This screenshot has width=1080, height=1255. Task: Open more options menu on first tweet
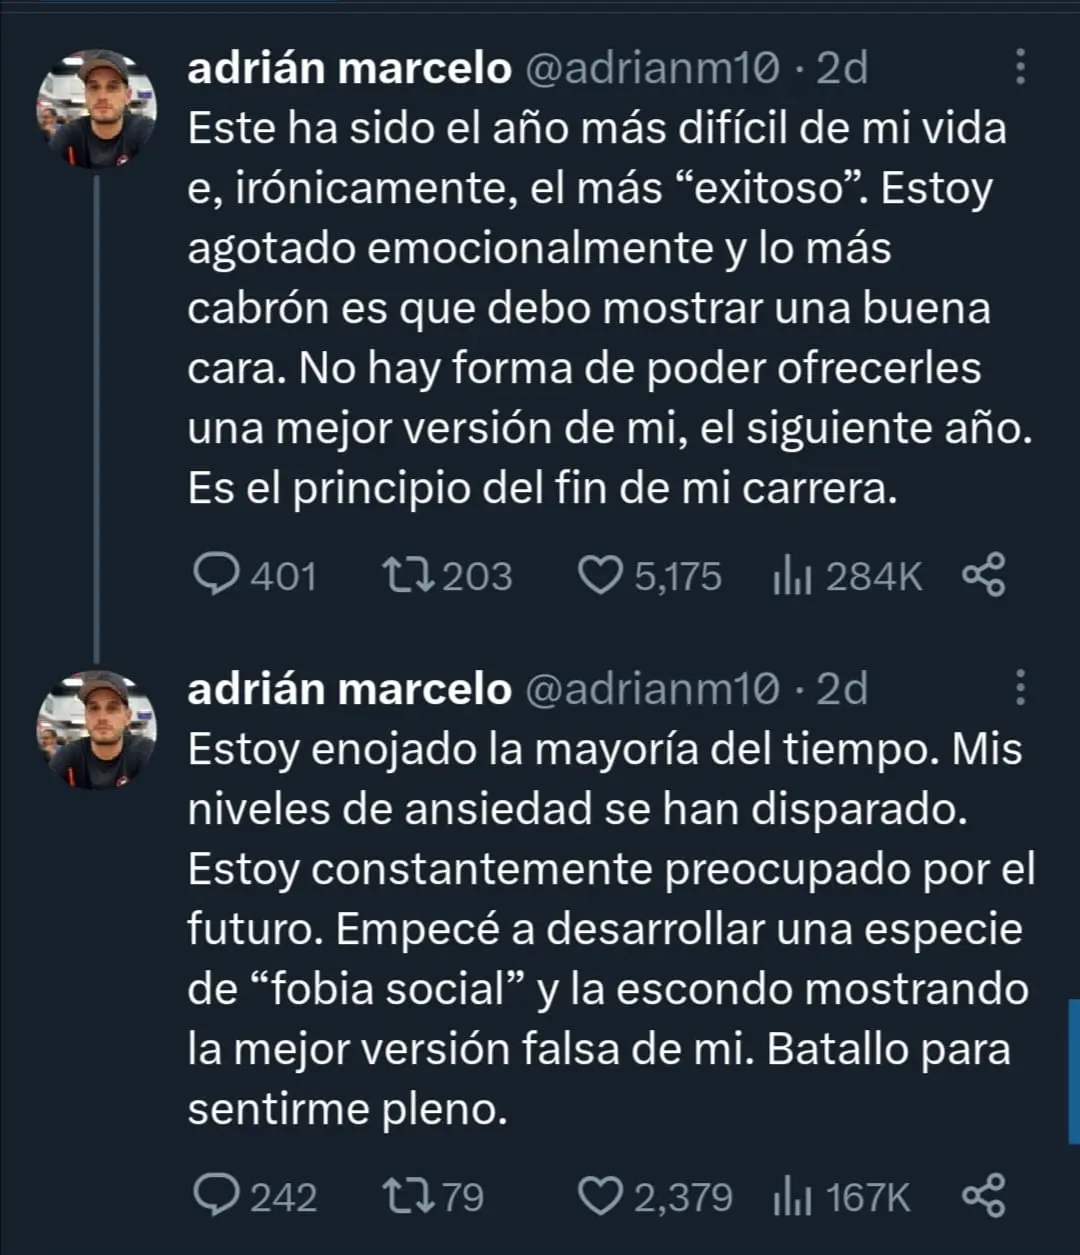pos(1020,67)
